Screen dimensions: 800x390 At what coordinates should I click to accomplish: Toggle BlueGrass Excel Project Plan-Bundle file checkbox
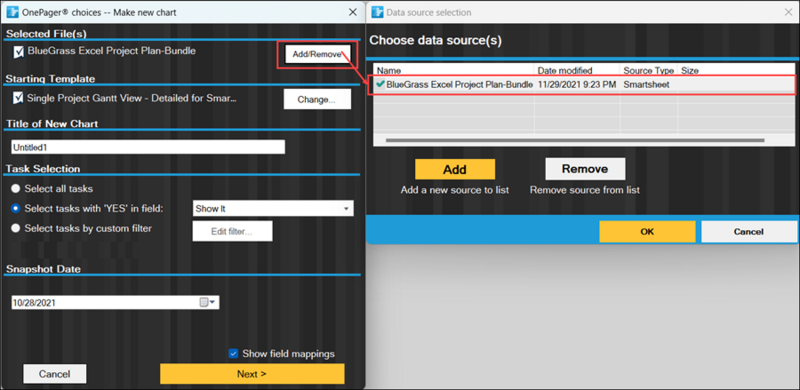point(19,52)
